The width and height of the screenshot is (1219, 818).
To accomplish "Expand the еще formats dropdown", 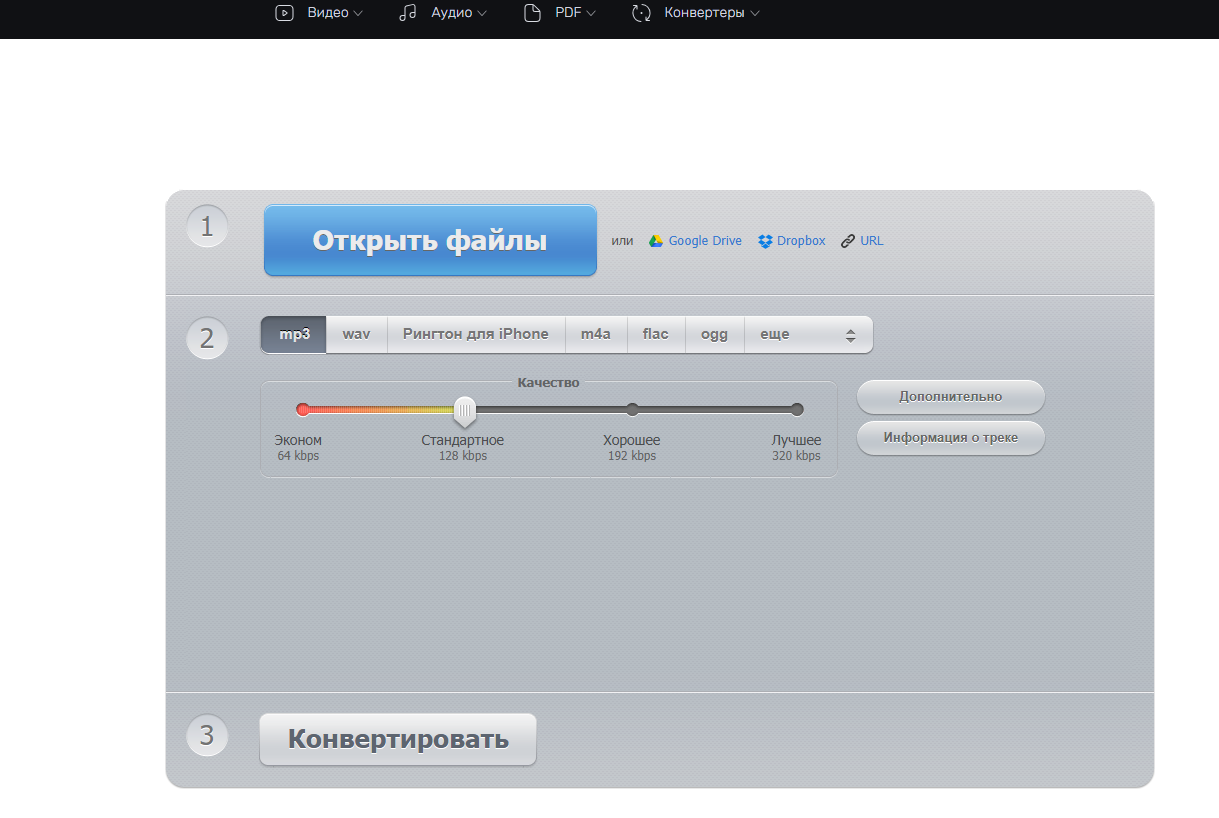I will pos(808,335).
